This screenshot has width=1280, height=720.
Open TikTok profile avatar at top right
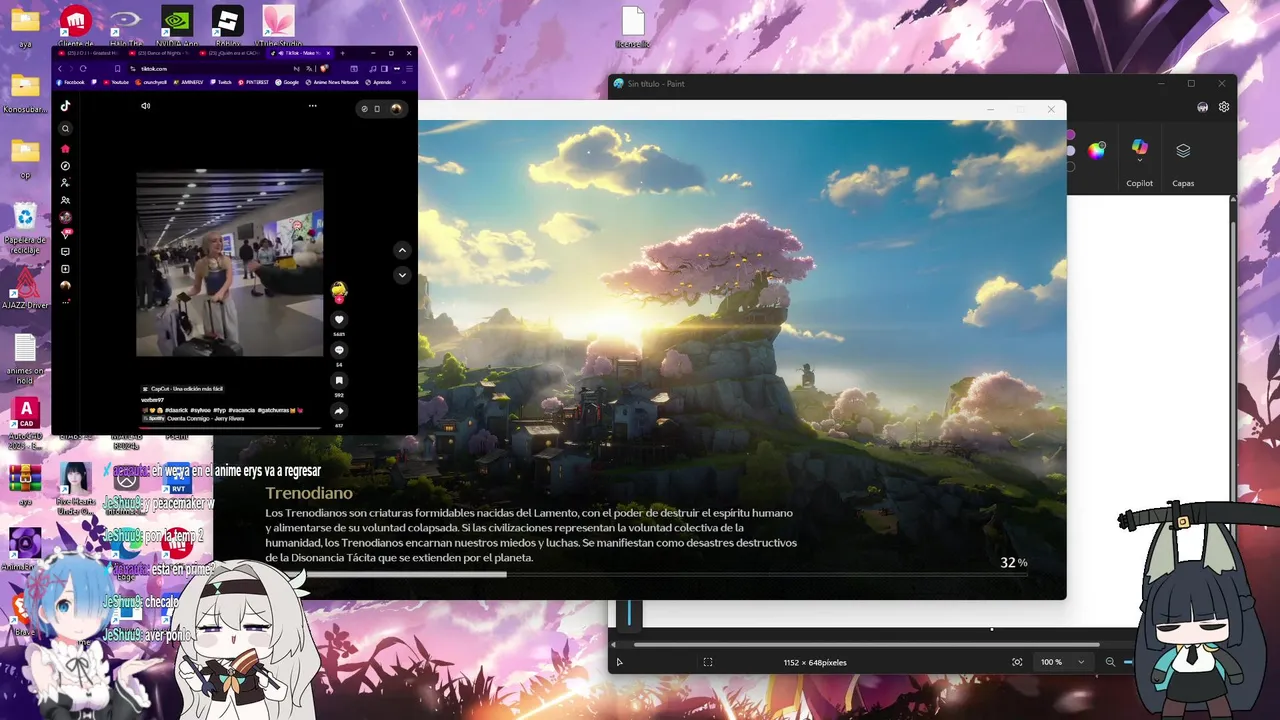coord(396,108)
